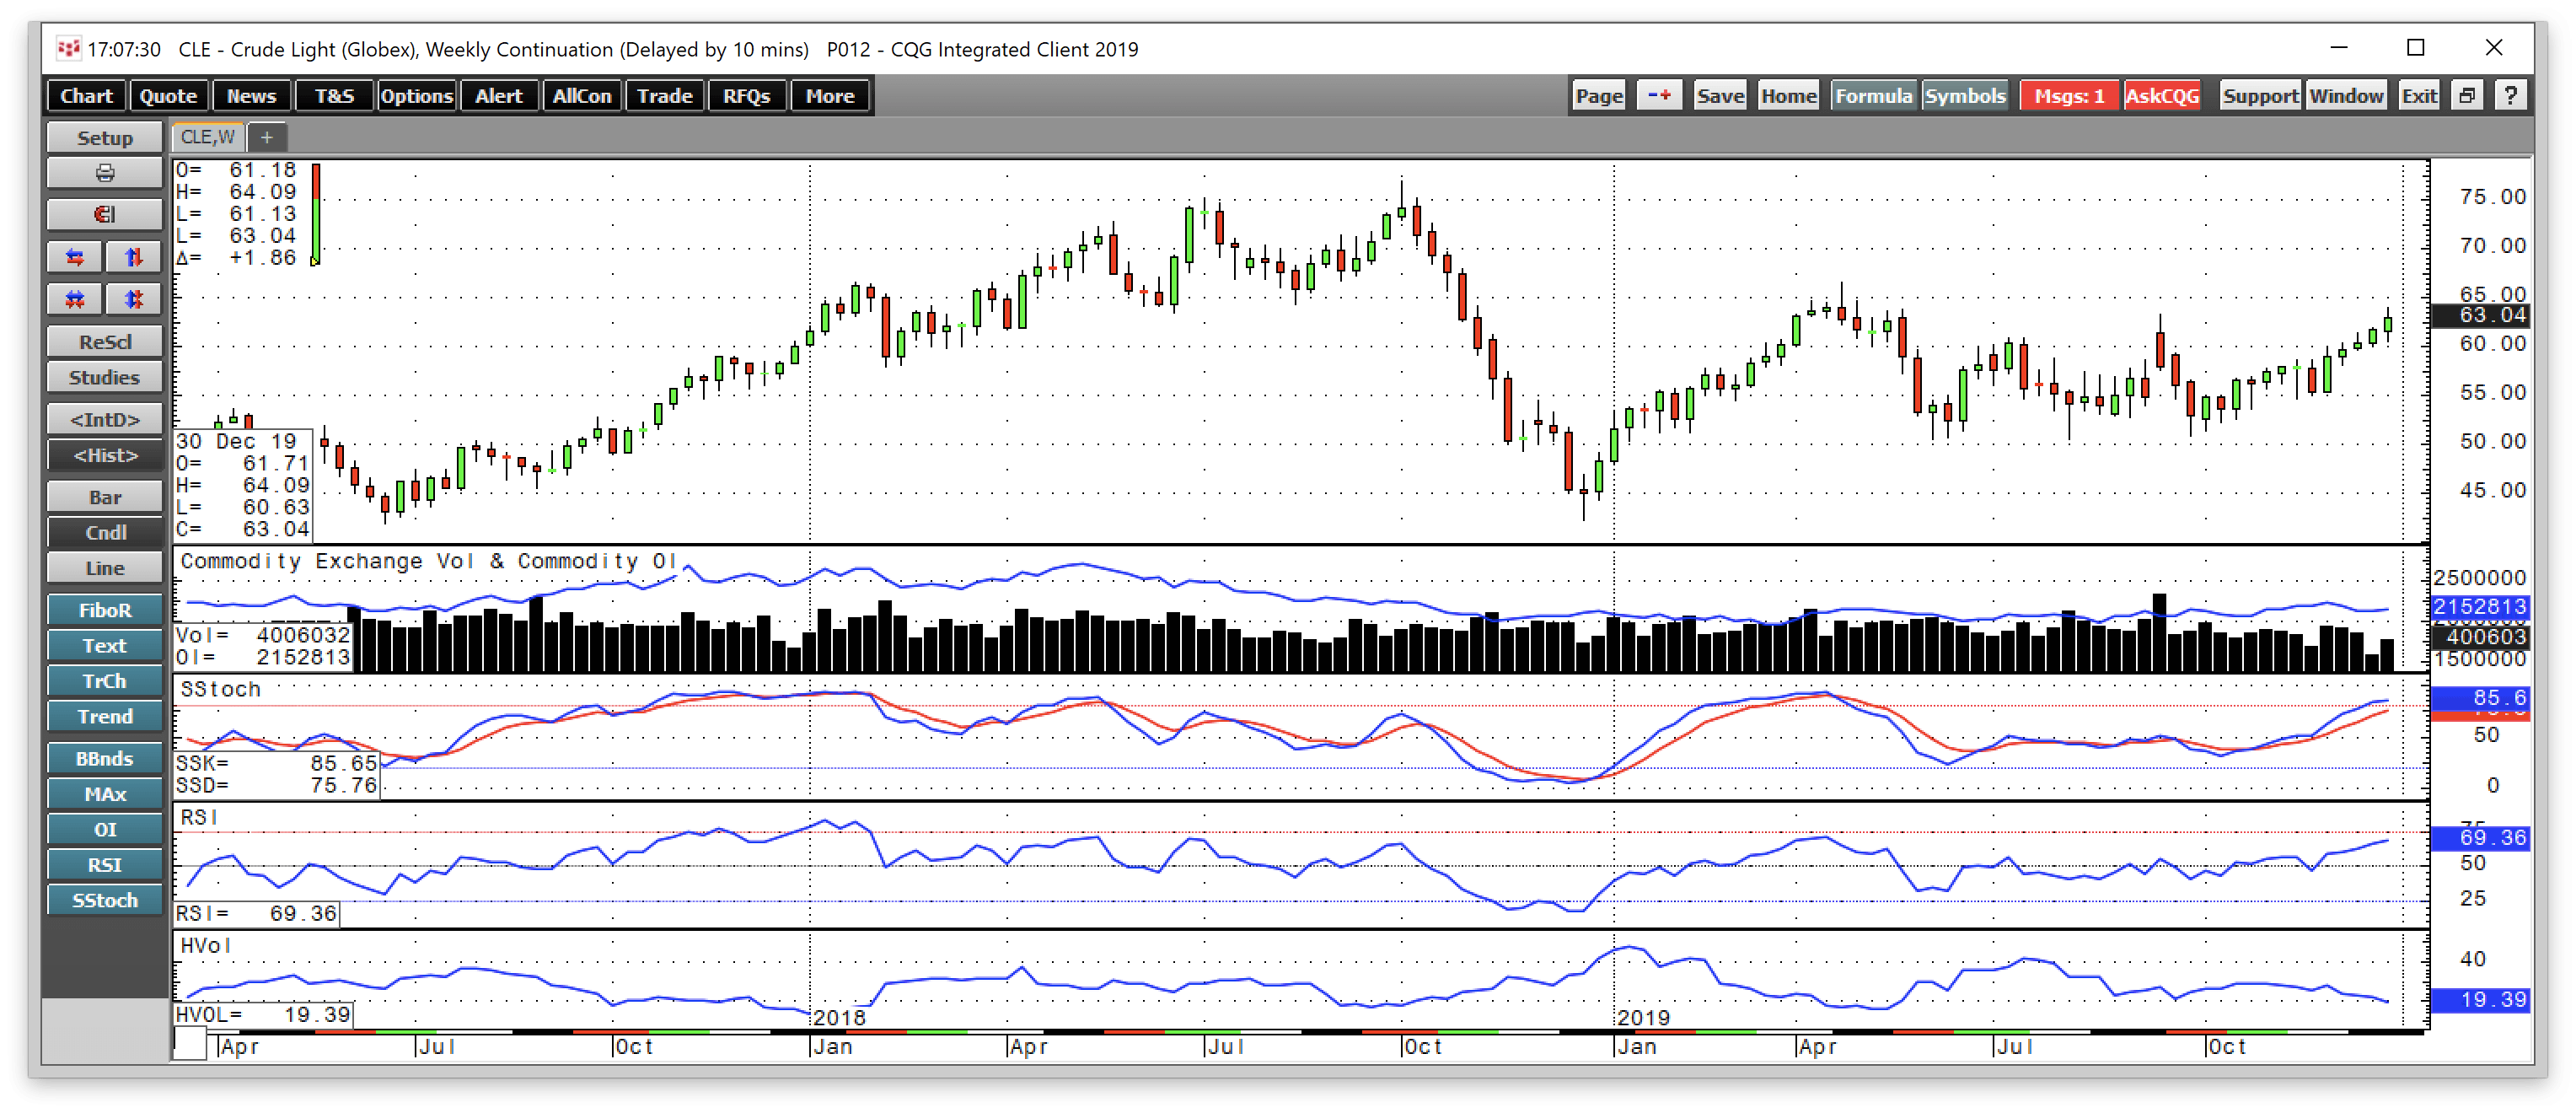Click the minus-plus page navigation icon
Viewport: 2576px width, 1113px height.
pos(1659,96)
